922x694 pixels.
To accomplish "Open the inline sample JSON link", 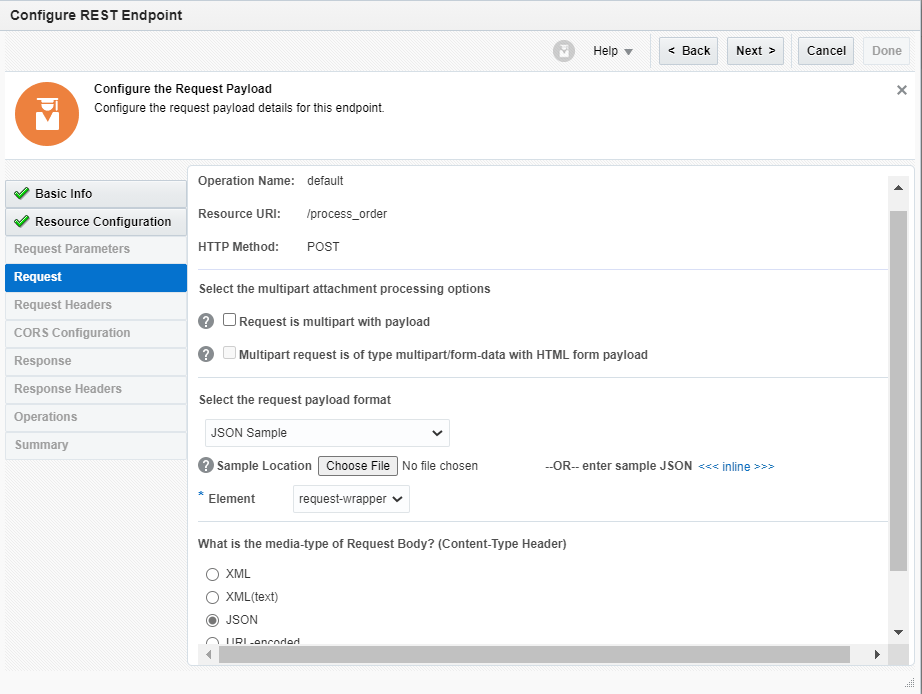I will tap(736, 466).
